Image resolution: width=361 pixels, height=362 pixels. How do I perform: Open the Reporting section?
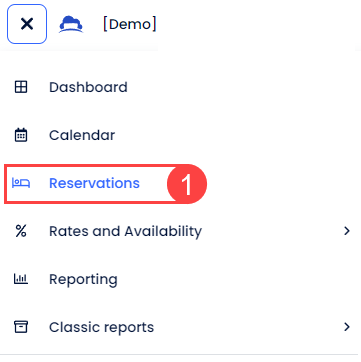(x=83, y=280)
